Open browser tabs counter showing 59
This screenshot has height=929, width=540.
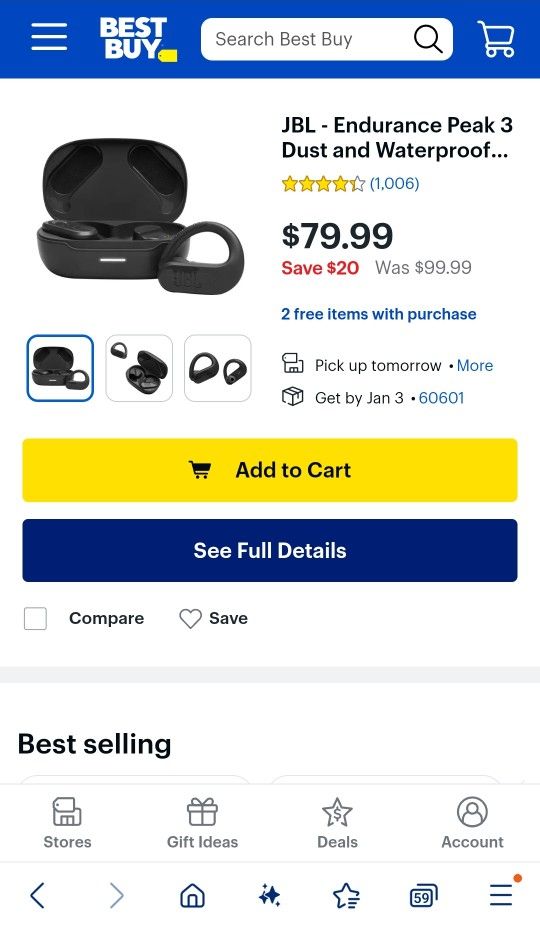point(423,896)
